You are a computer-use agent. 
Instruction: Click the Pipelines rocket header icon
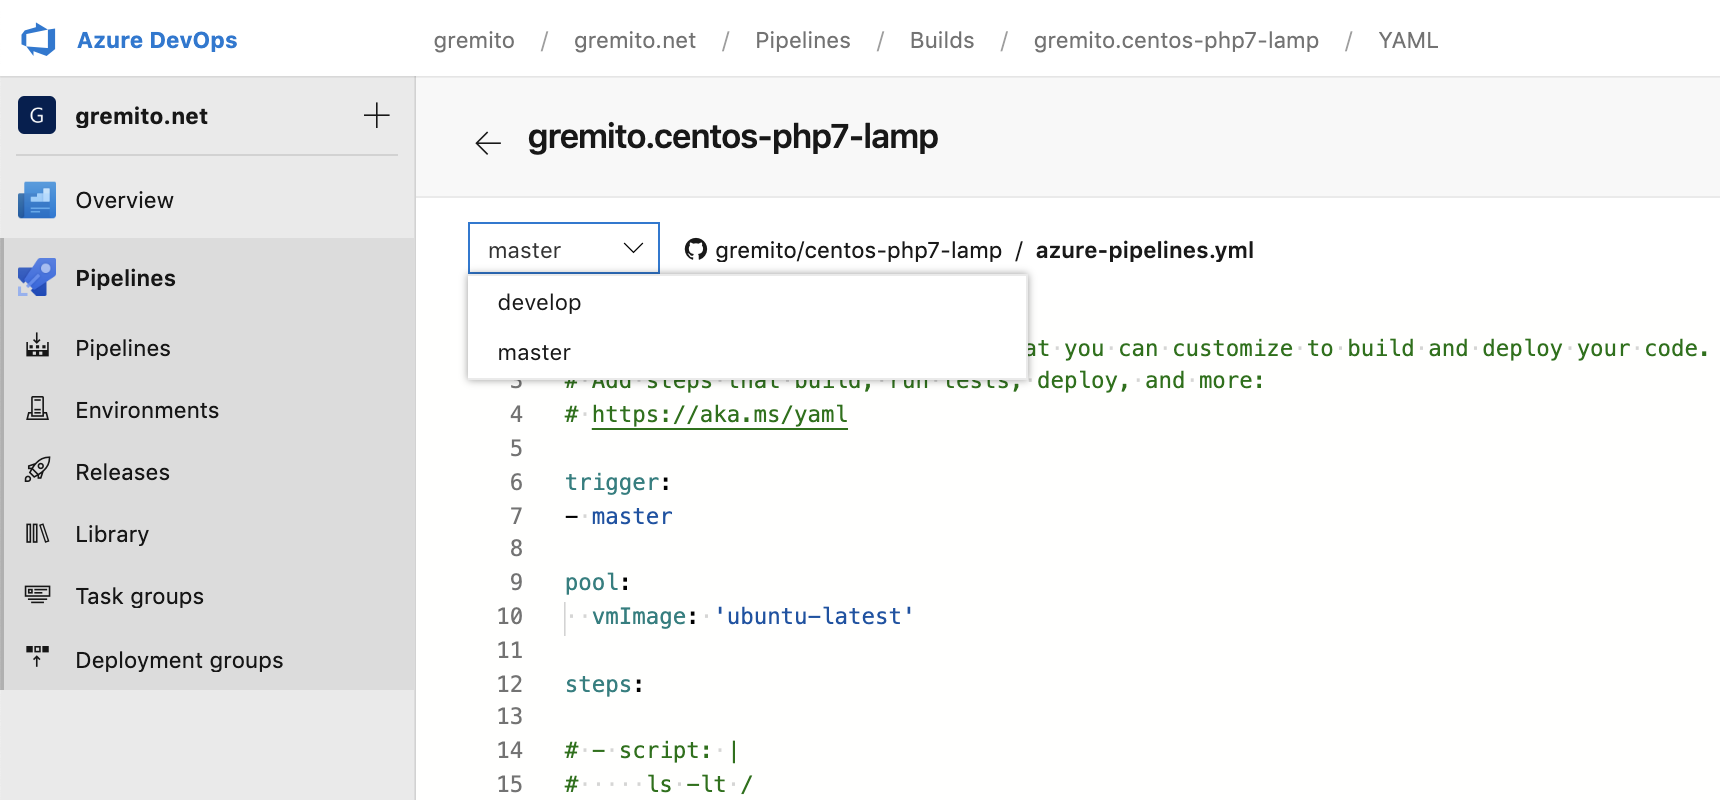[37, 278]
